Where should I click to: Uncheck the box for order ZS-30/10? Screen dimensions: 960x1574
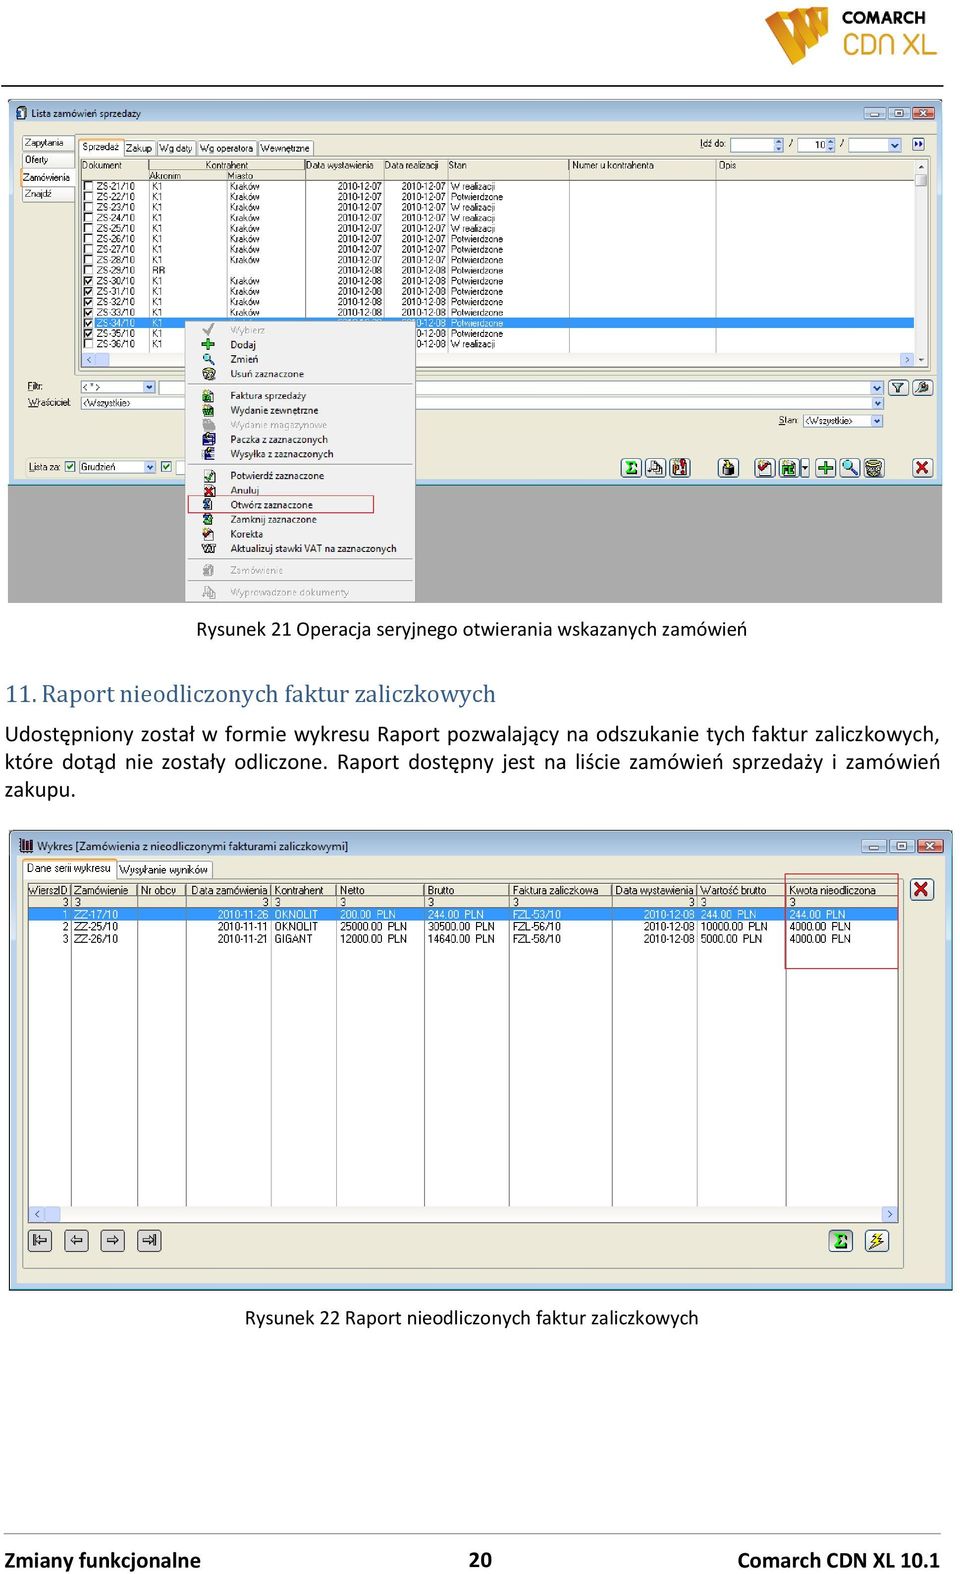(x=89, y=282)
